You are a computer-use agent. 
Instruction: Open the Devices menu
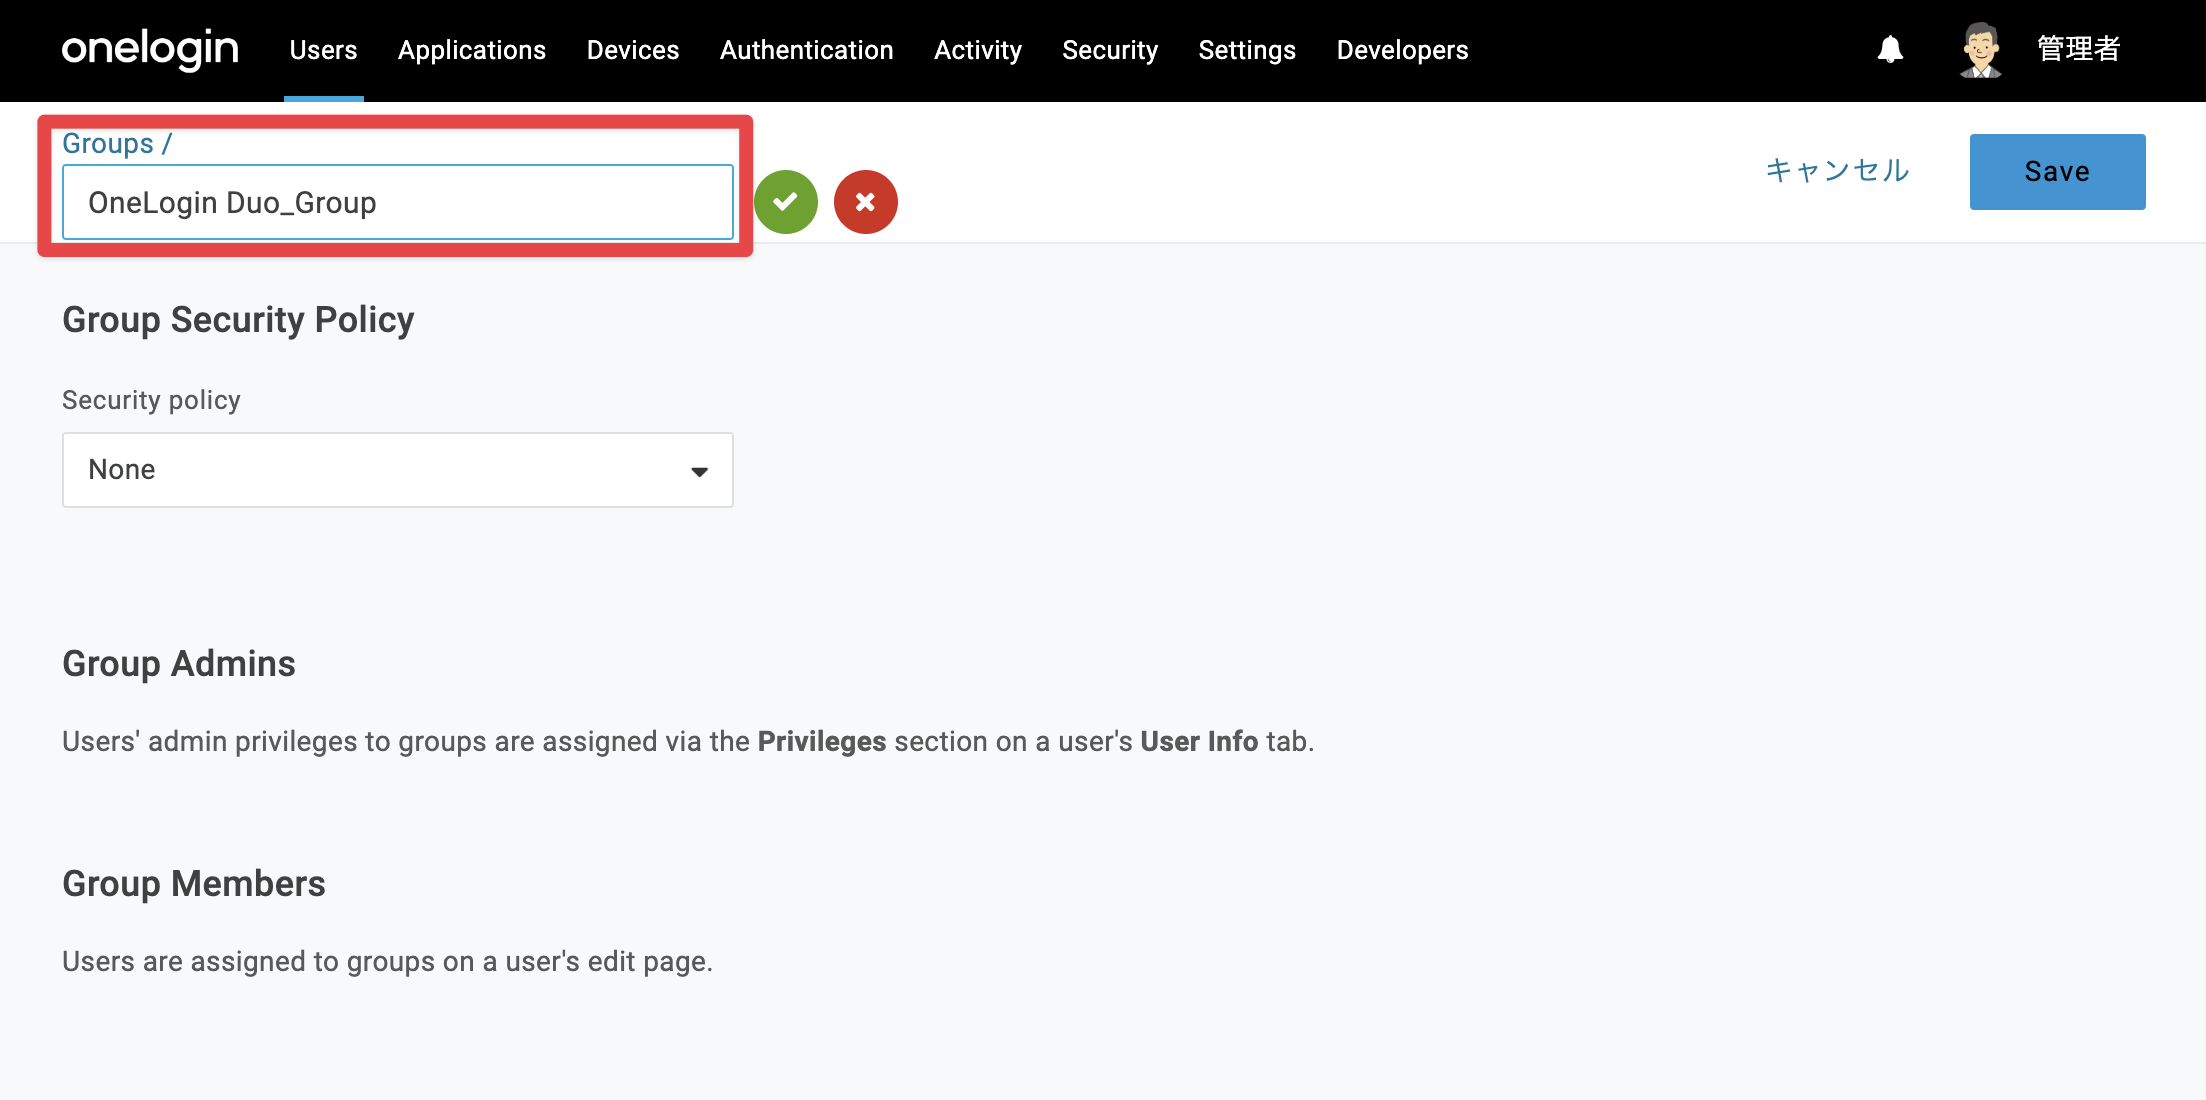pos(633,50)
